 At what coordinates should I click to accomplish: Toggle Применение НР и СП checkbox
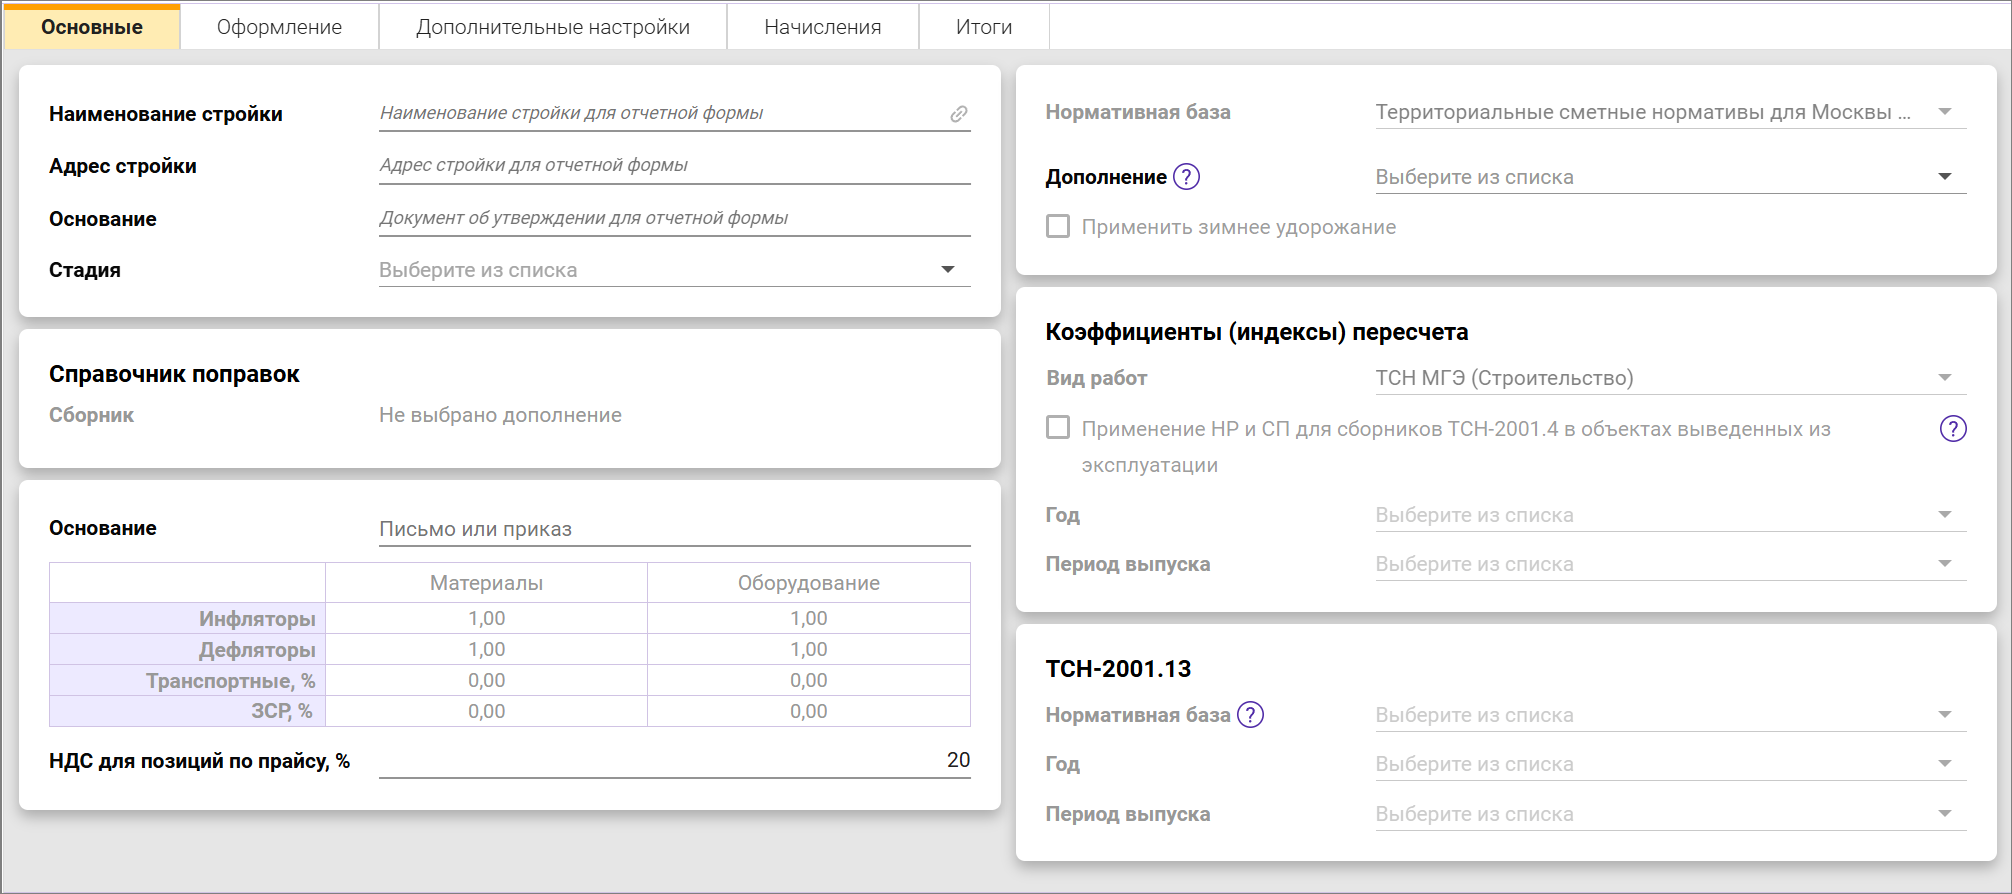pos(1058,428)
